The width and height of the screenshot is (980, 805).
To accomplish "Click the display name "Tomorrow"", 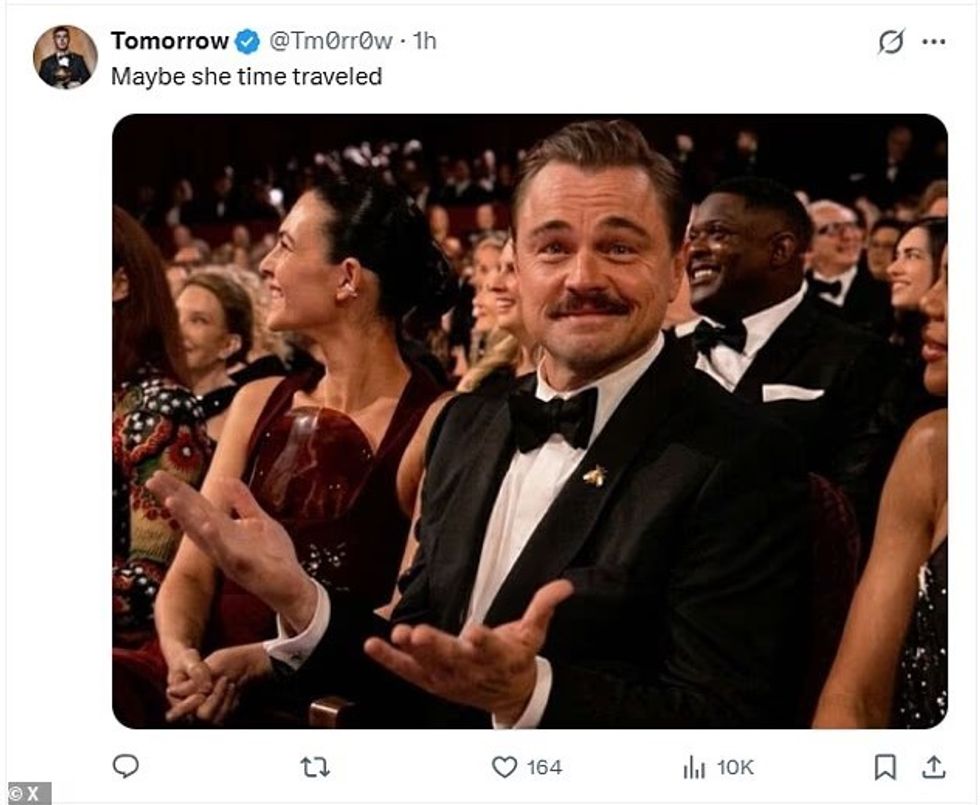I will coord(170,41).
